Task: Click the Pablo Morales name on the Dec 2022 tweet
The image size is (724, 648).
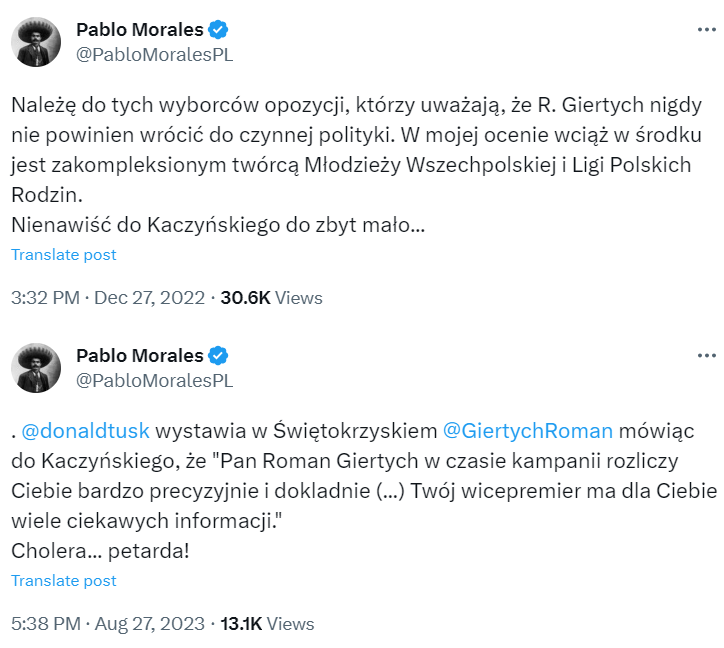Action: tap(139, 29)
